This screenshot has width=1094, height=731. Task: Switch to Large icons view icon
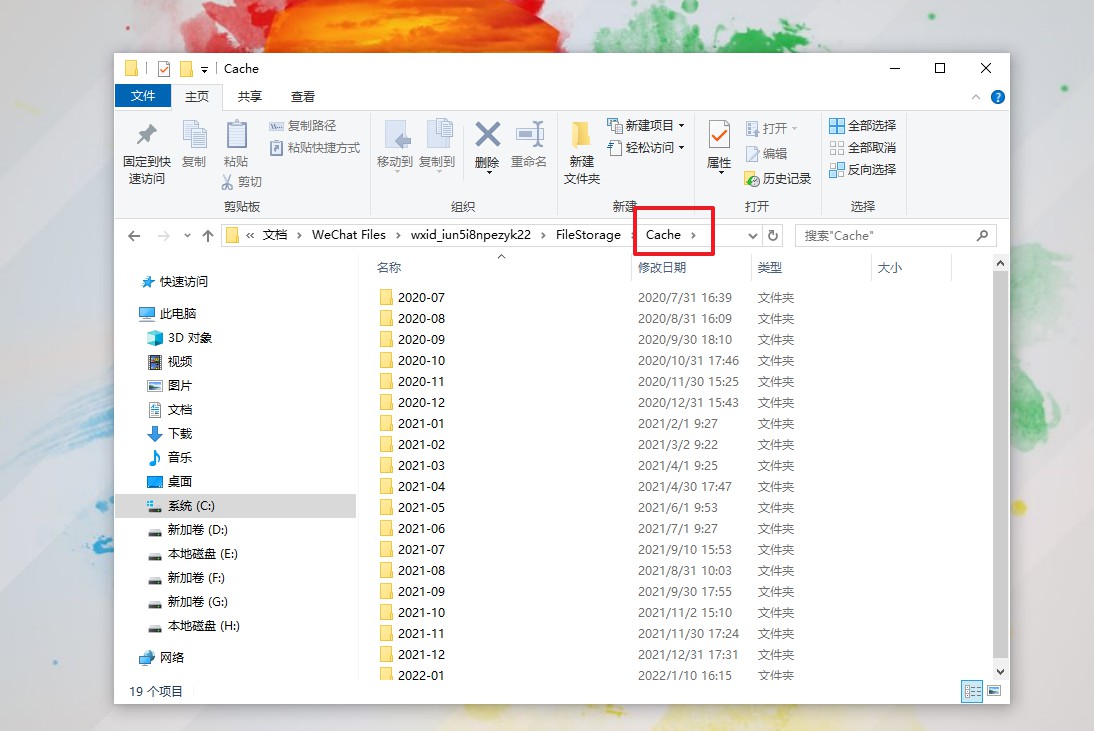coord(994,691)
